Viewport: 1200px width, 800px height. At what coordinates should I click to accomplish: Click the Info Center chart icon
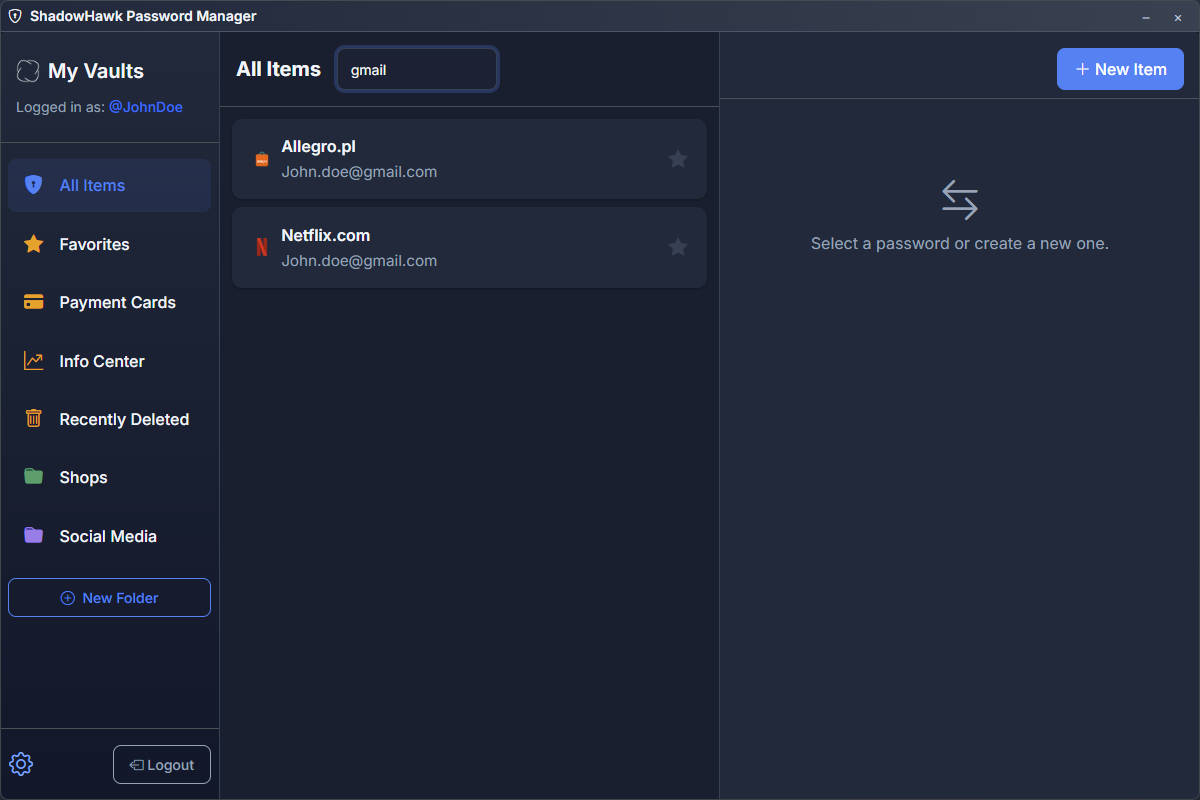tap(33, 361)
